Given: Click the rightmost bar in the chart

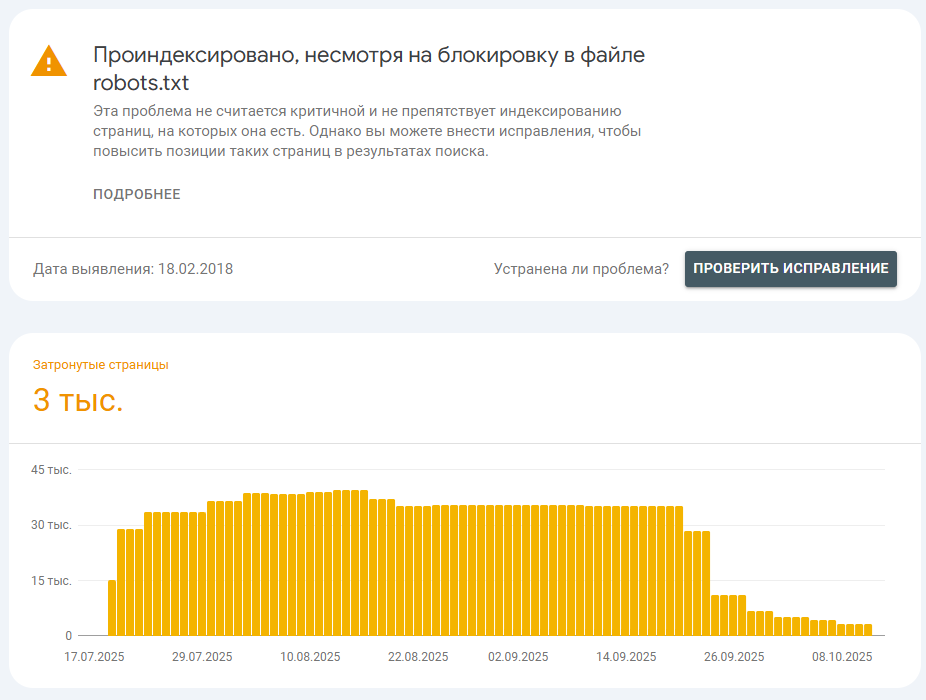Looking at the screenshot, I should (x=868, y=629).
